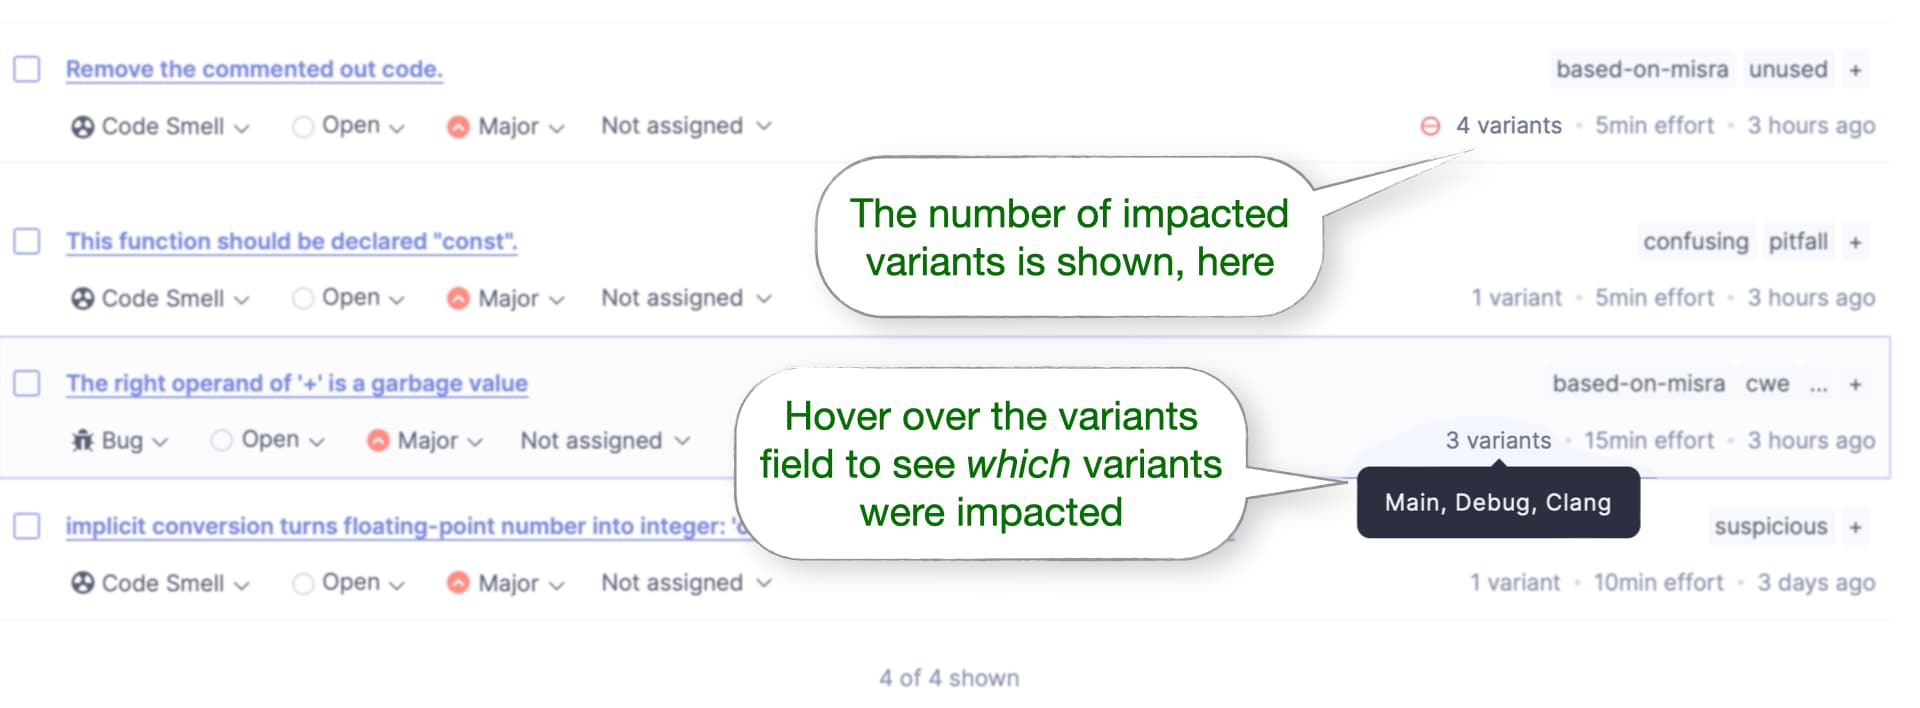Select the Bug icon on the garbage value issue
1920x708 pixels.
85,440
